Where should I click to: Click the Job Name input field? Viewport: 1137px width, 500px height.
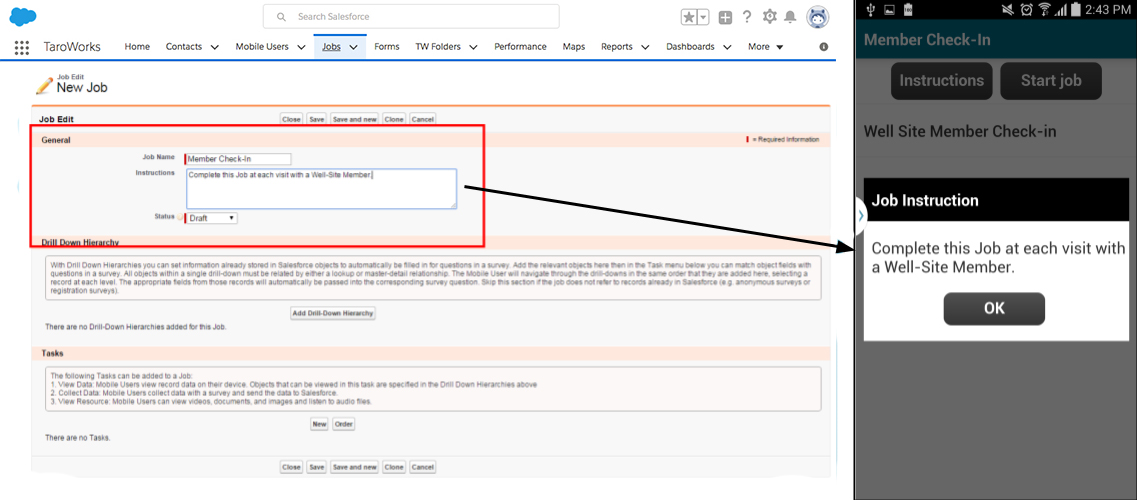(x=239, y=158)
